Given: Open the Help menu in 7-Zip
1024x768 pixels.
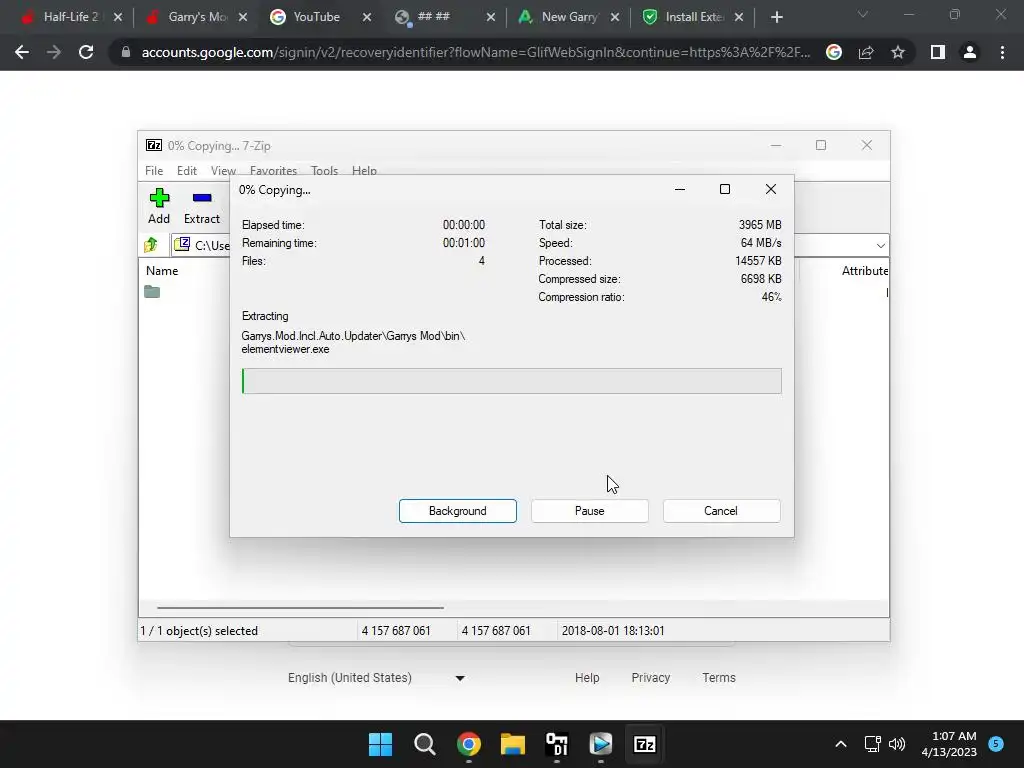Looking at the screenshot, I should pos(364,170).
